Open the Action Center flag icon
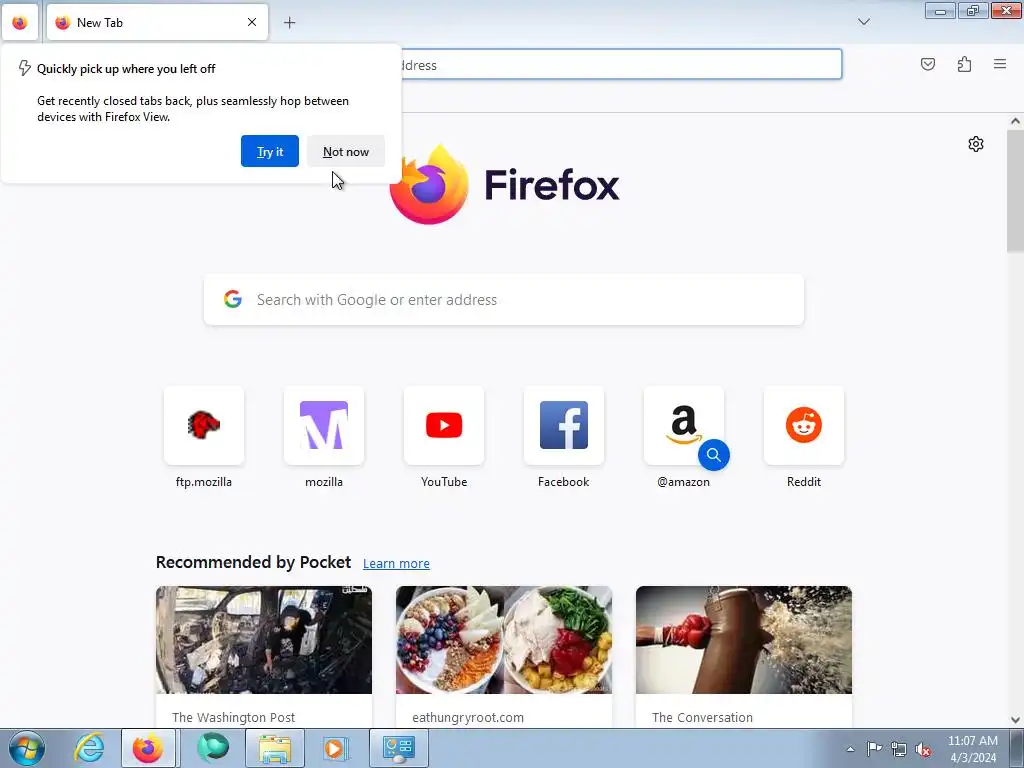Image resolution: width=1024 pixels, height=768 pixels. pyautogui.click(x=874, y=749)
